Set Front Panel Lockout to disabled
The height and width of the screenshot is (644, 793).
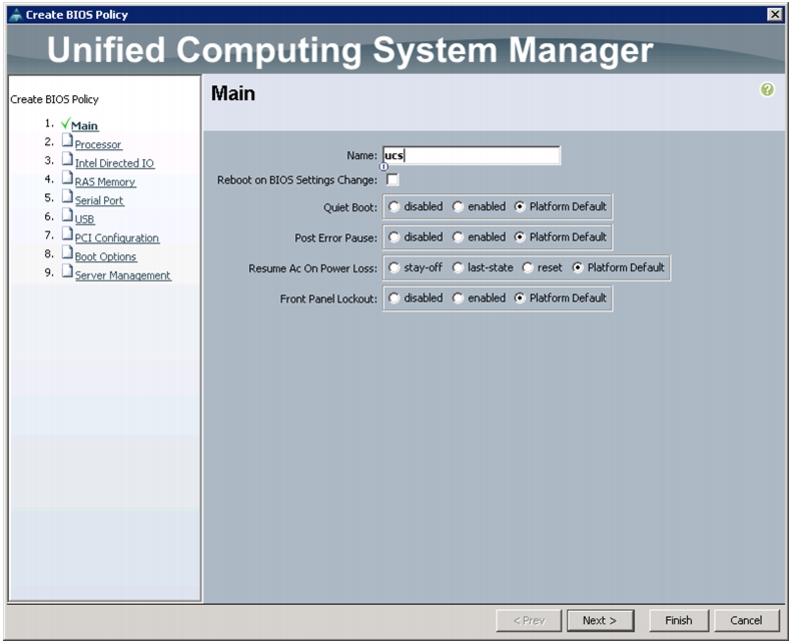tap(393, 298)
